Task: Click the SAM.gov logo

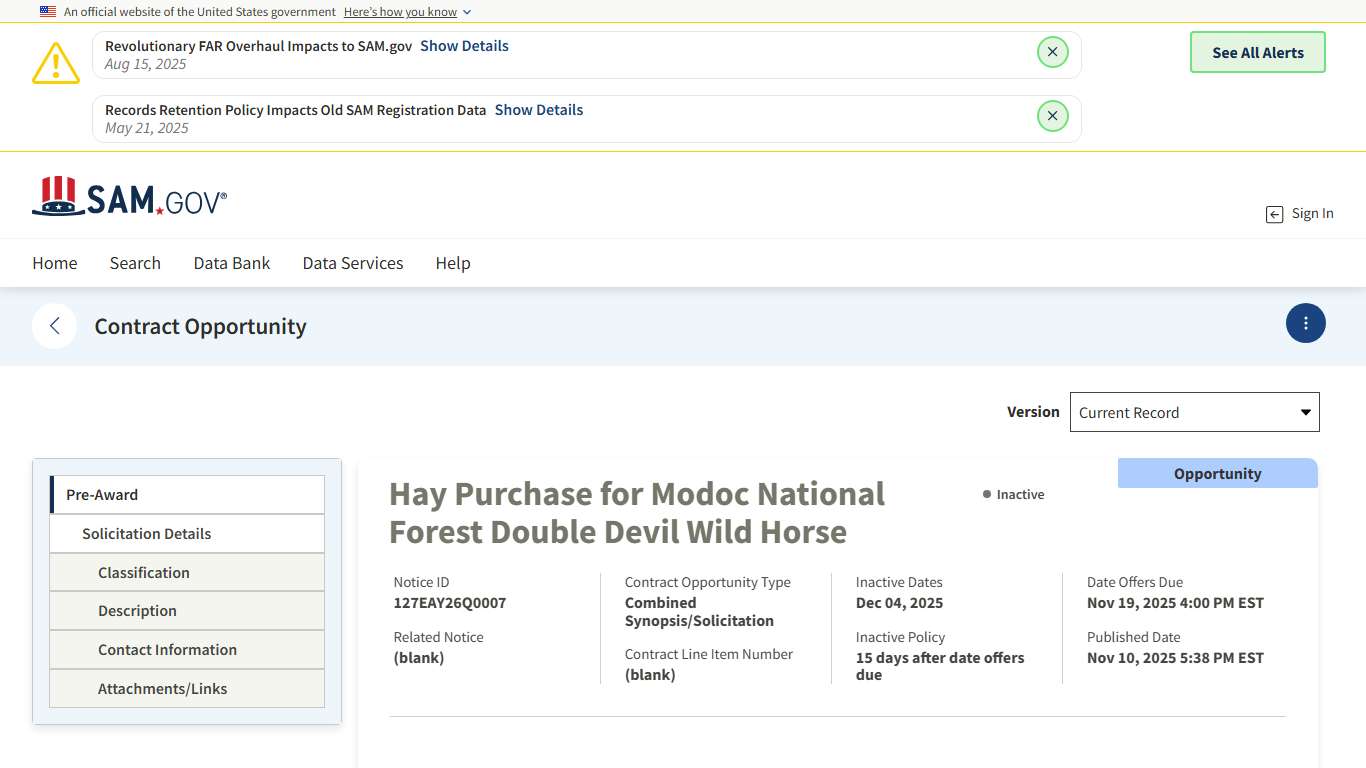Action: coord(130,197)
